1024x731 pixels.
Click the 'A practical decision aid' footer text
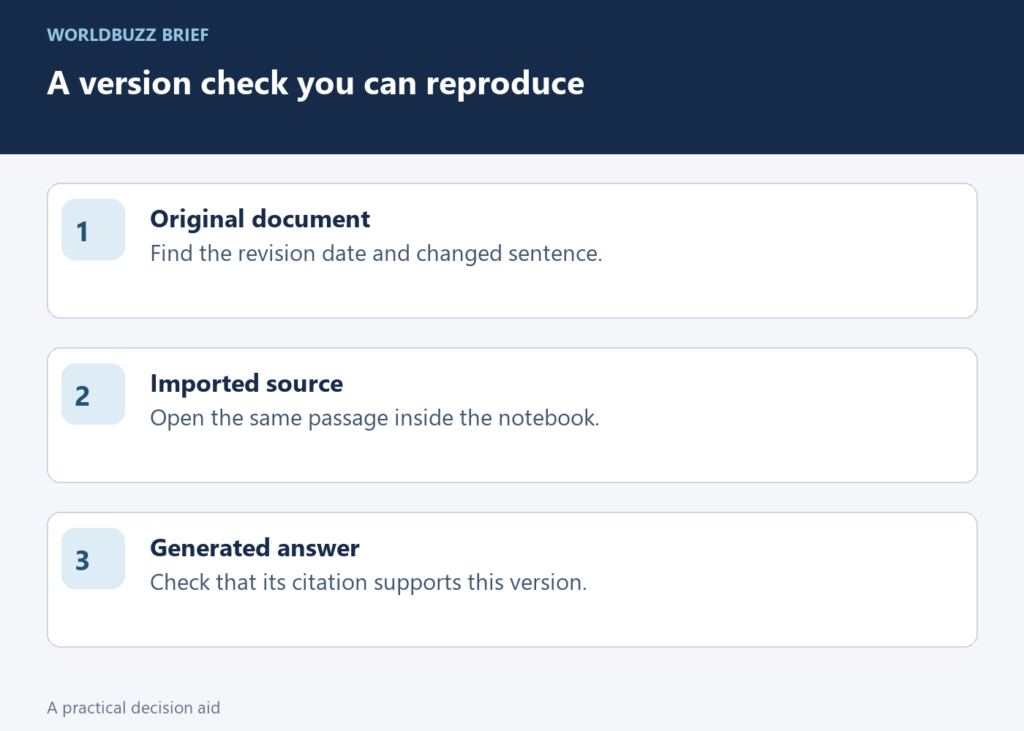[x=133, y=708]
